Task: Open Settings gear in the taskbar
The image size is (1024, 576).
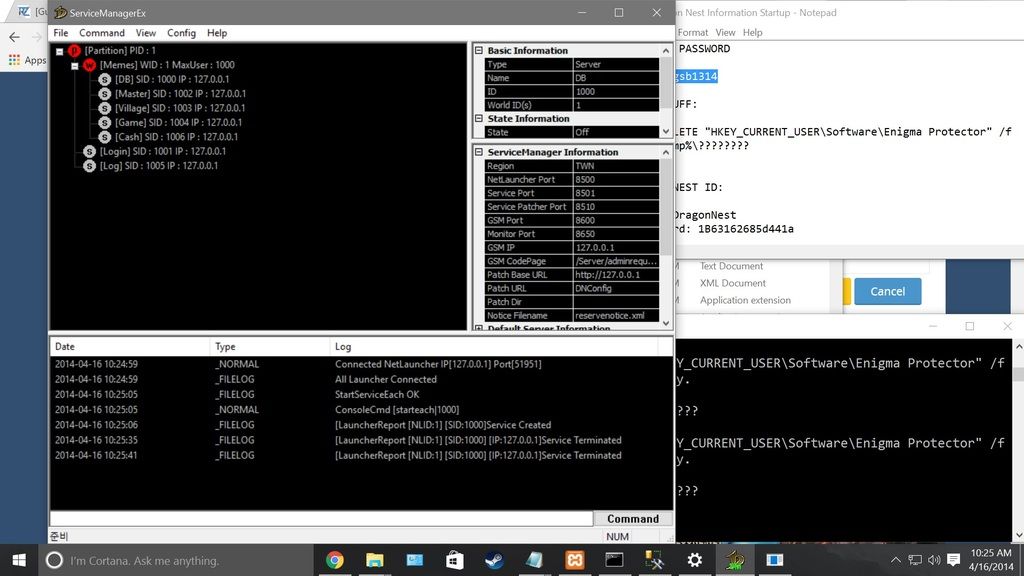Action: [x=694, y=560]
